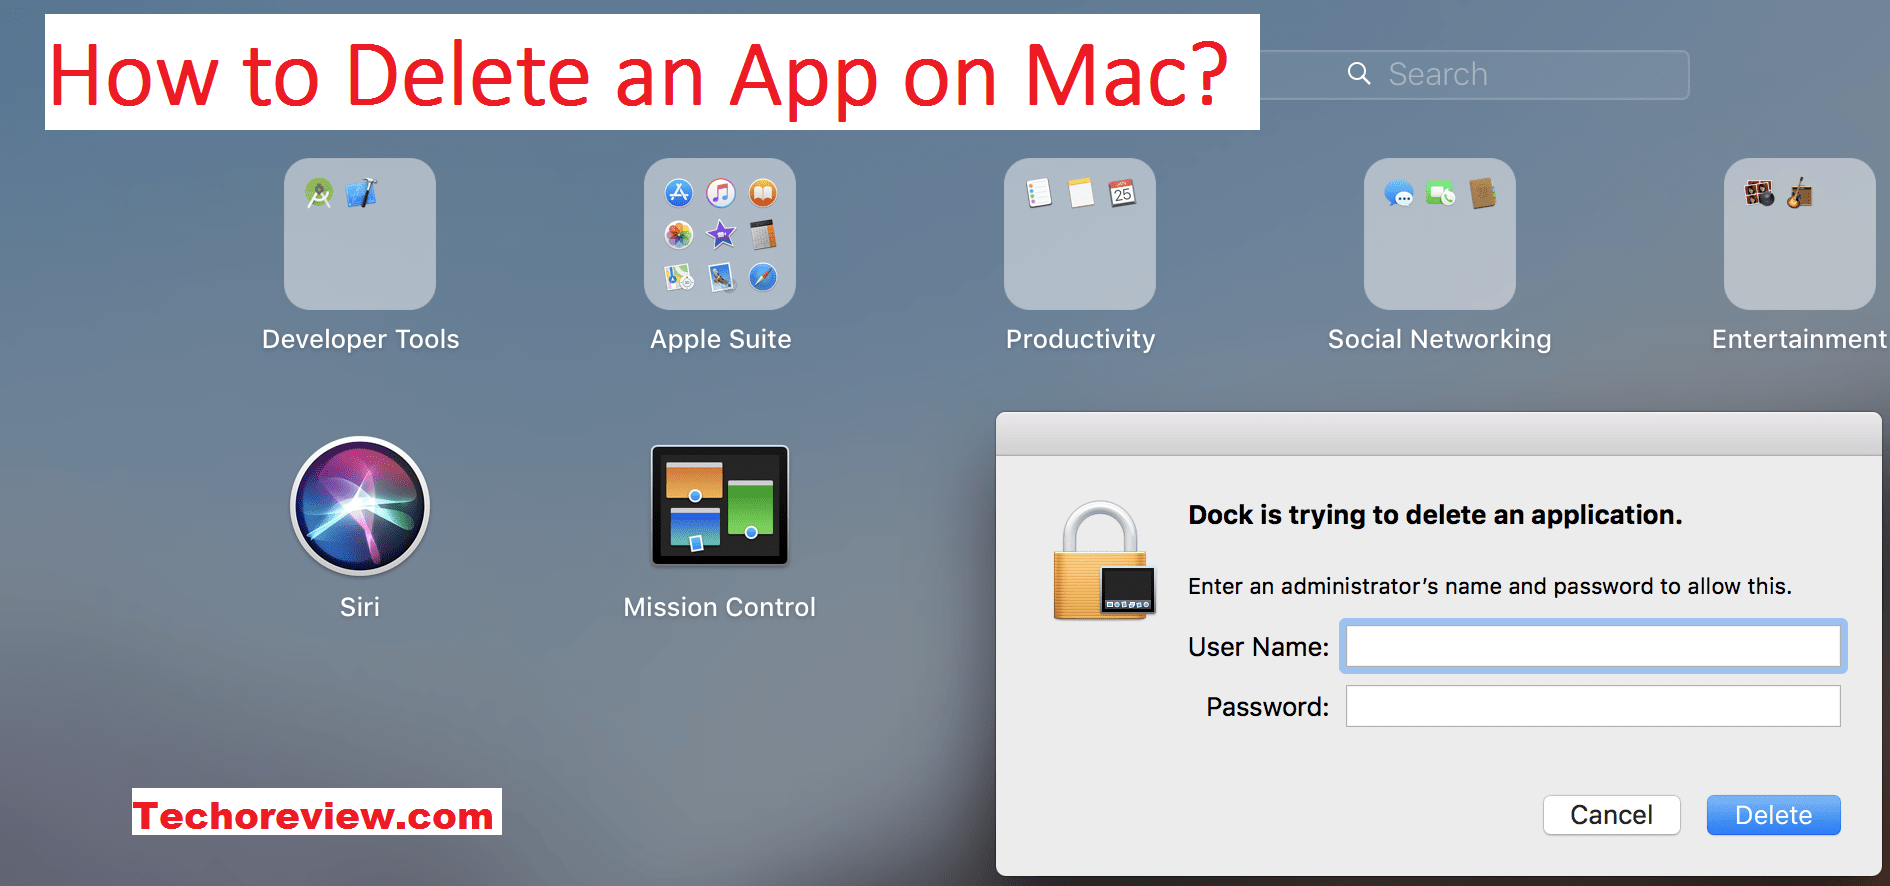Click the iTunes music note icon
Viewport: 1890px width, 886px height.
(721, 193)
